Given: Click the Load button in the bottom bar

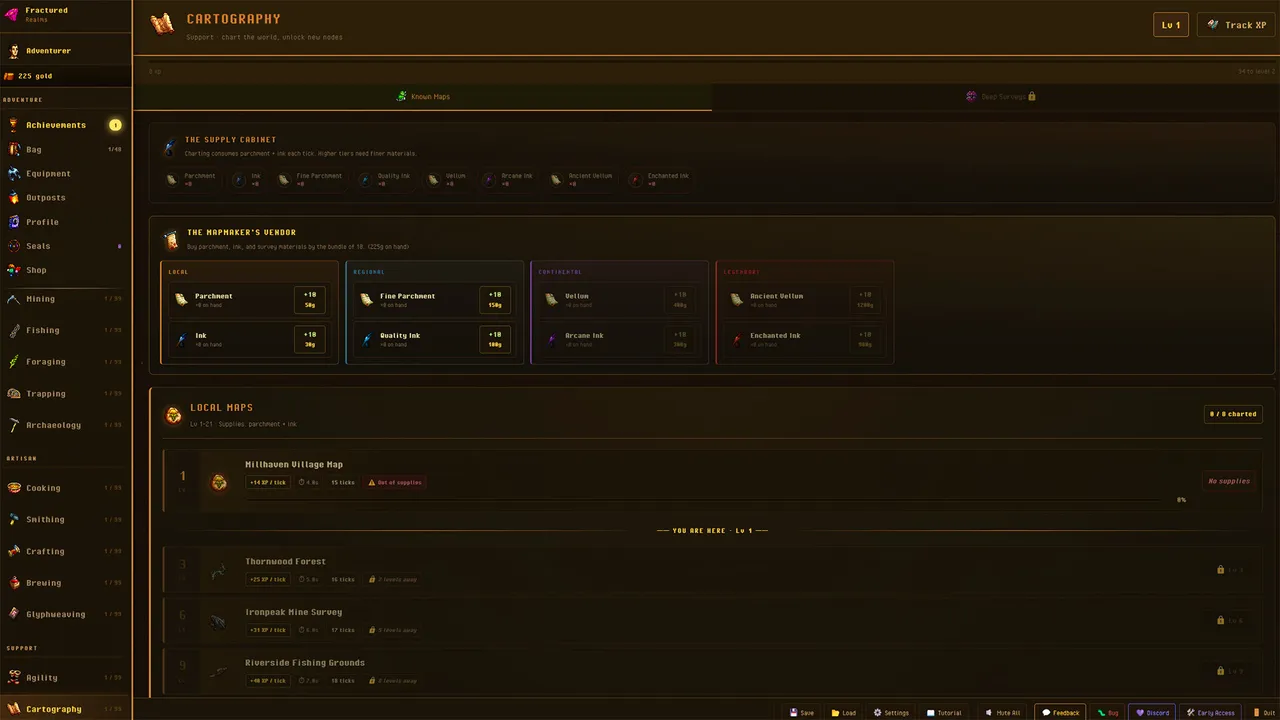Looking at the screenshot, I should point(844,713).
